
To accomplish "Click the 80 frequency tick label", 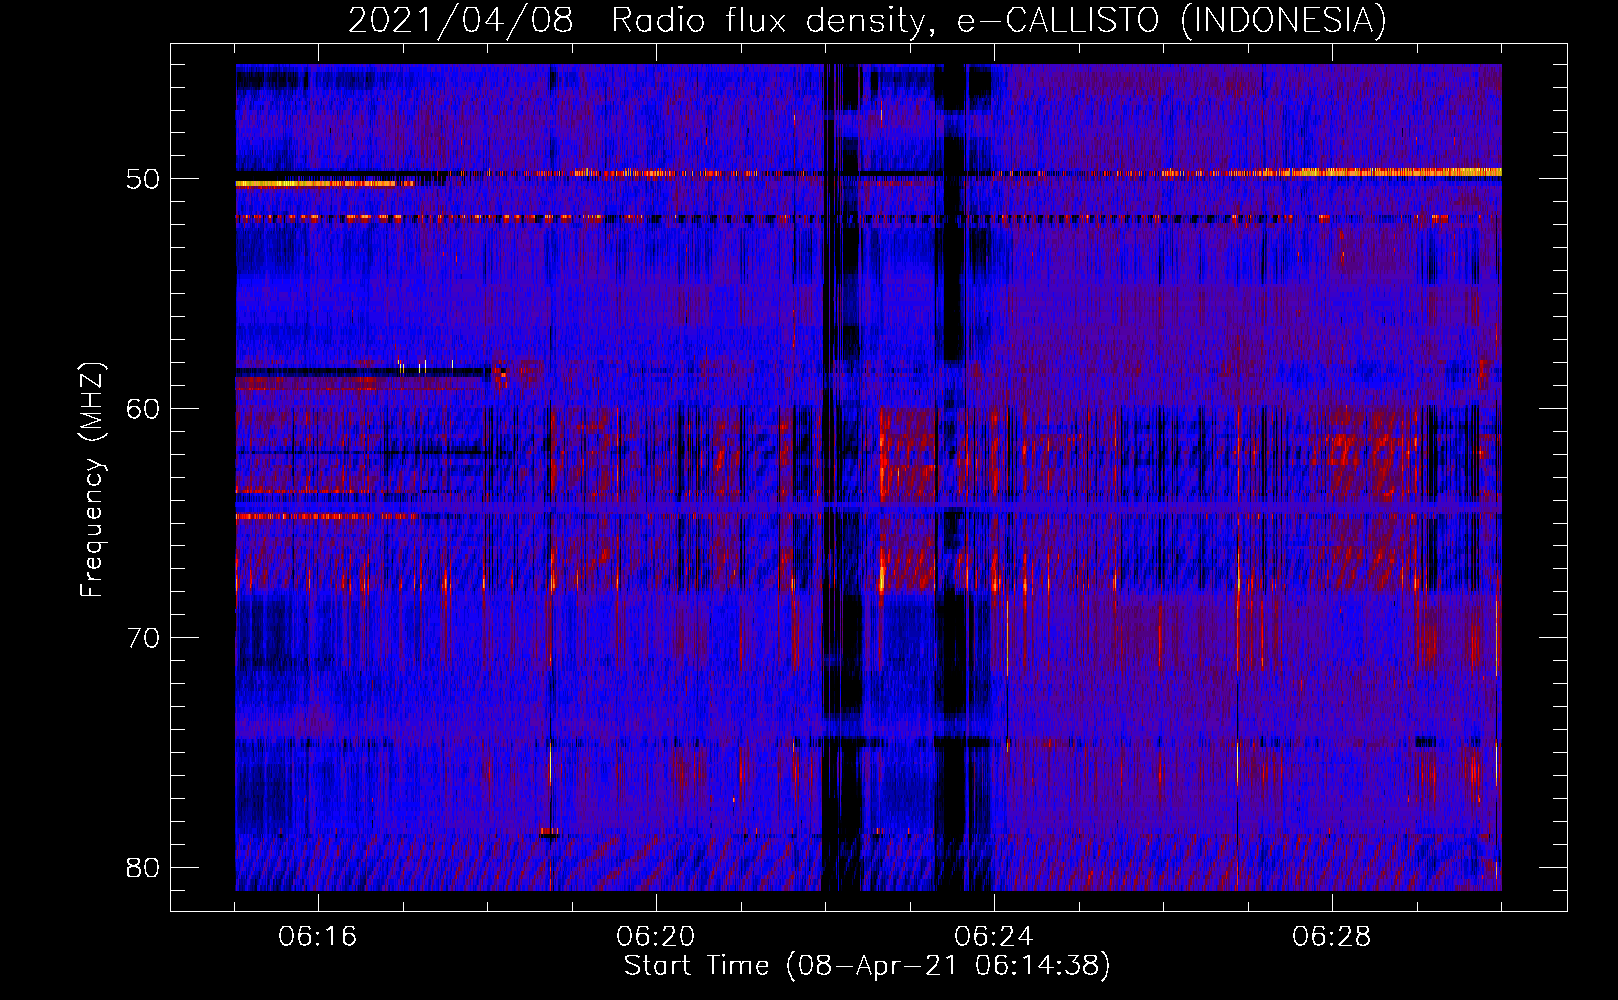I will (143, 867).
